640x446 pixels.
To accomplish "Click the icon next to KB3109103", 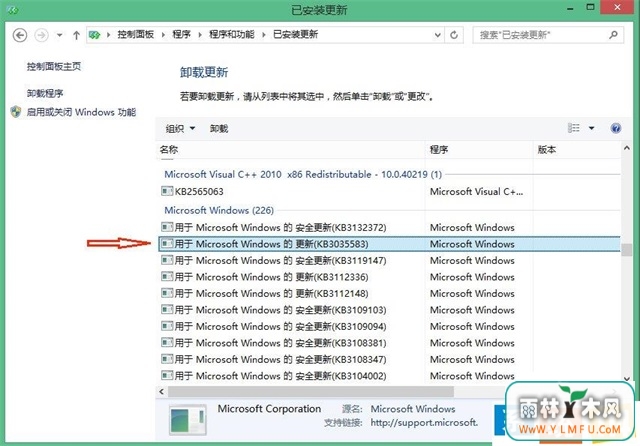I will point(167,309).
